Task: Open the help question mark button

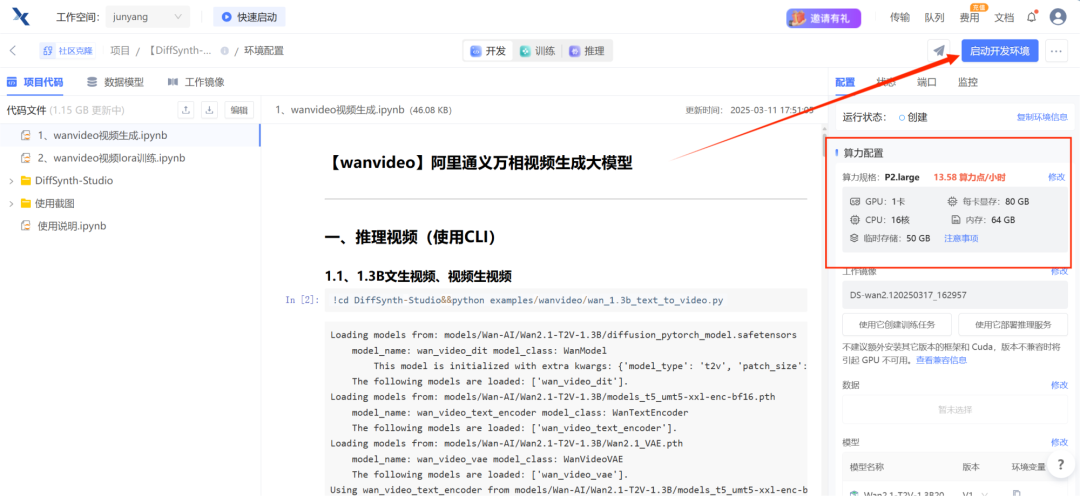Action: [1061, 464]
